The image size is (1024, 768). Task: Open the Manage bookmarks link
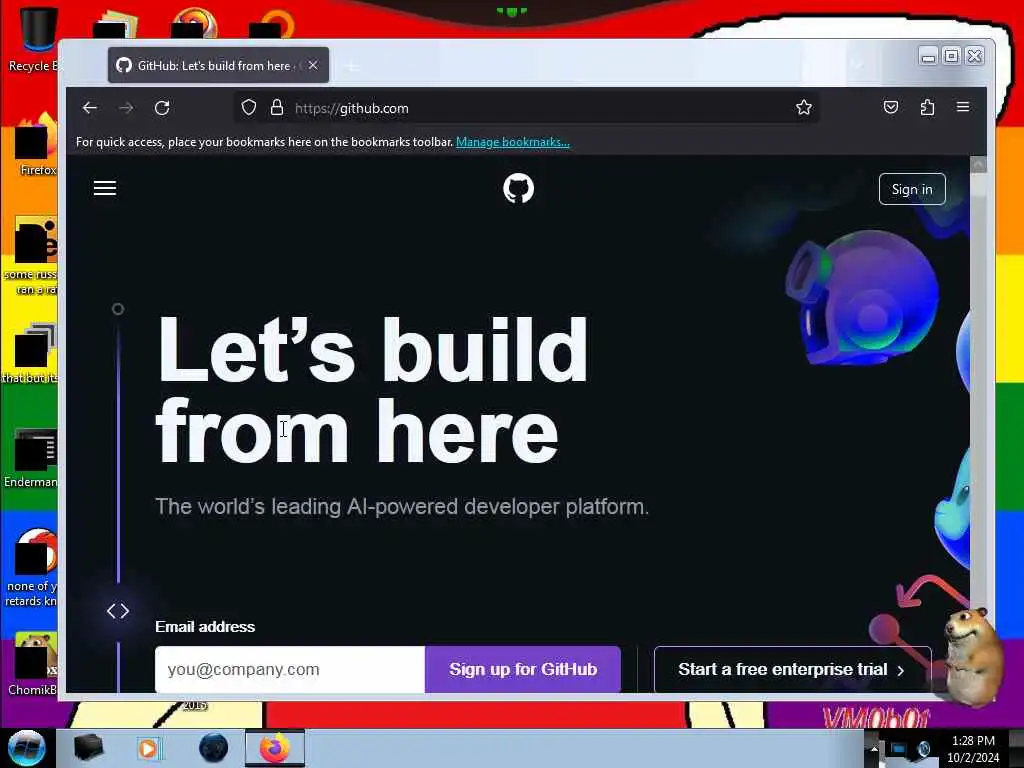[x=513, y=142]
